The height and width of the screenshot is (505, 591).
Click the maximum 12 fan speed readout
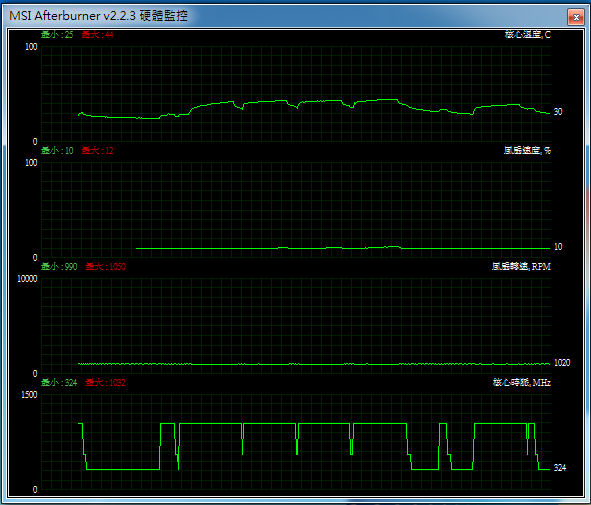click(97, 151)
